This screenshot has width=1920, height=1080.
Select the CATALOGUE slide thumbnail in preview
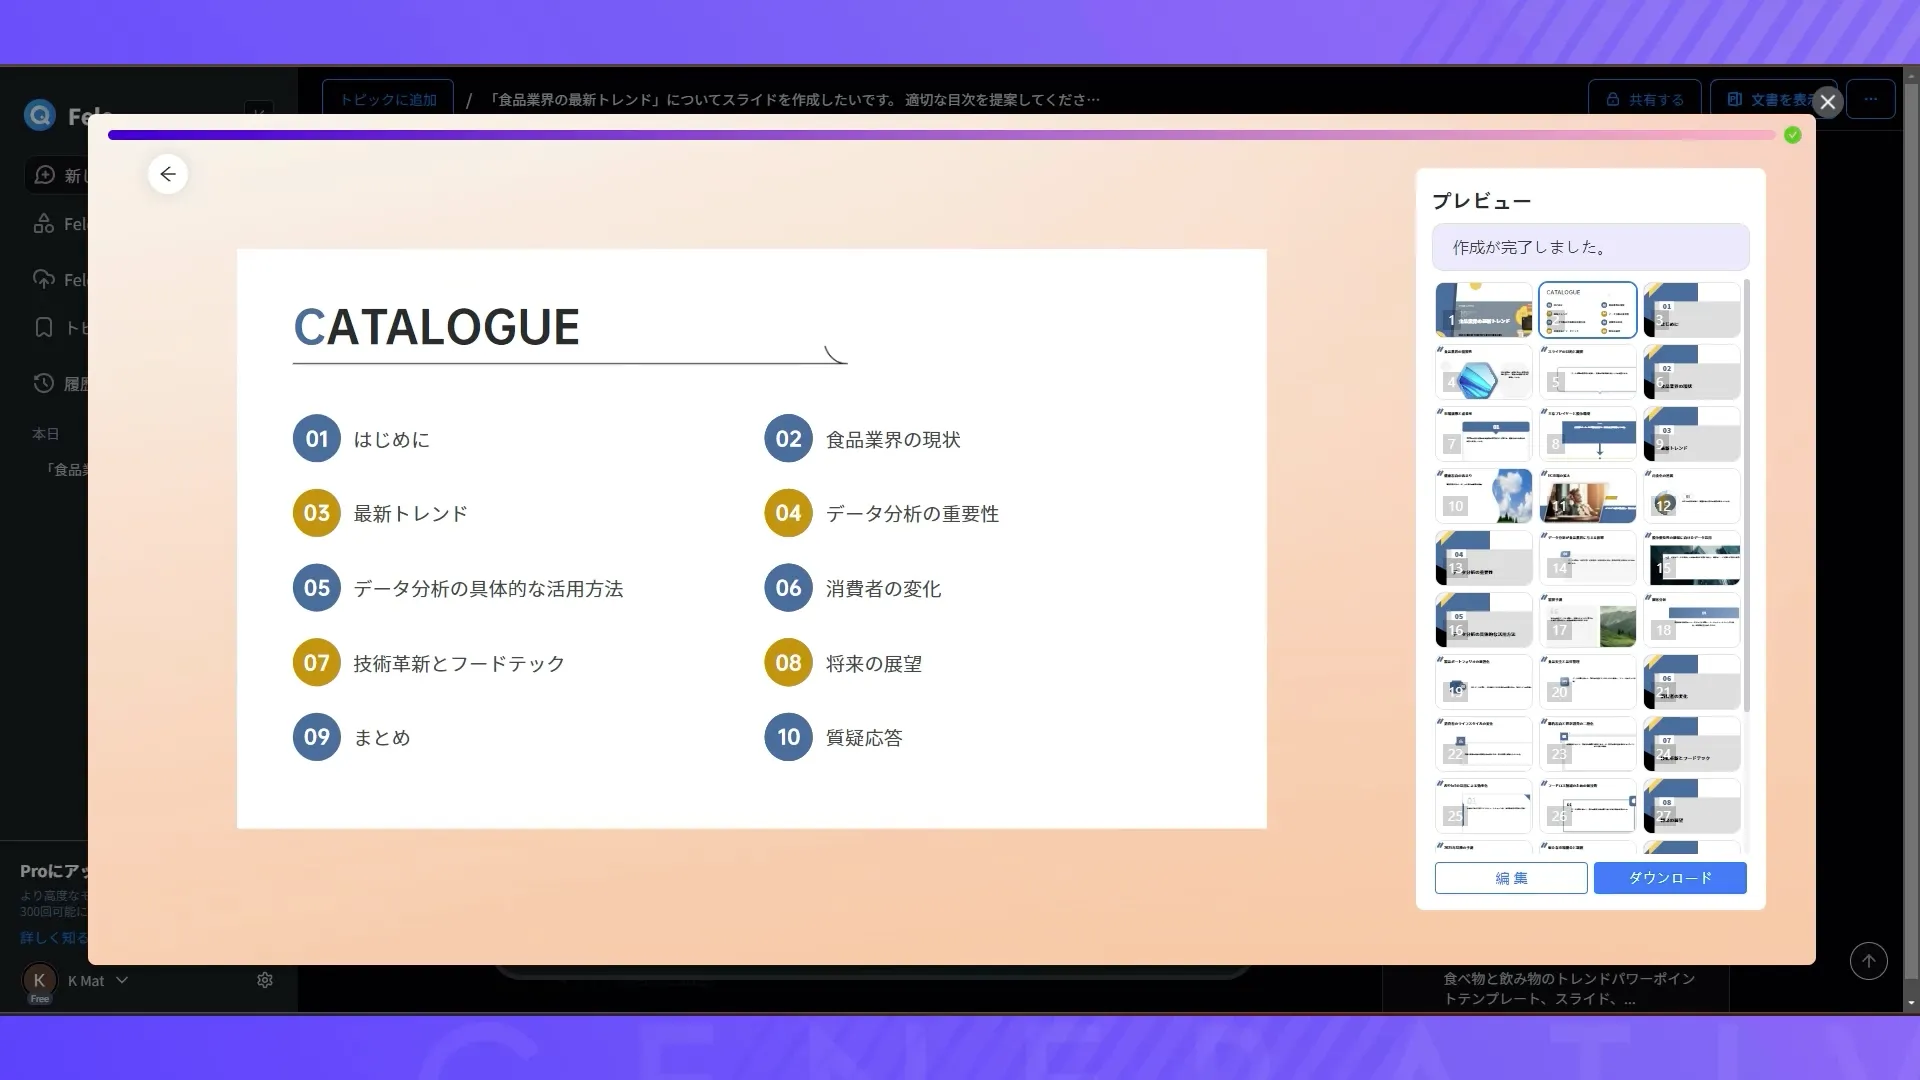1588,309
